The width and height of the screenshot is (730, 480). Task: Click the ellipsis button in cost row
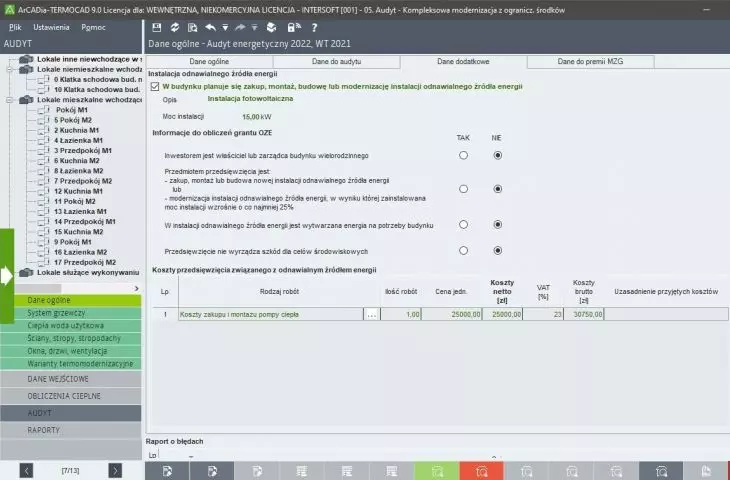[x=372, y=314]
